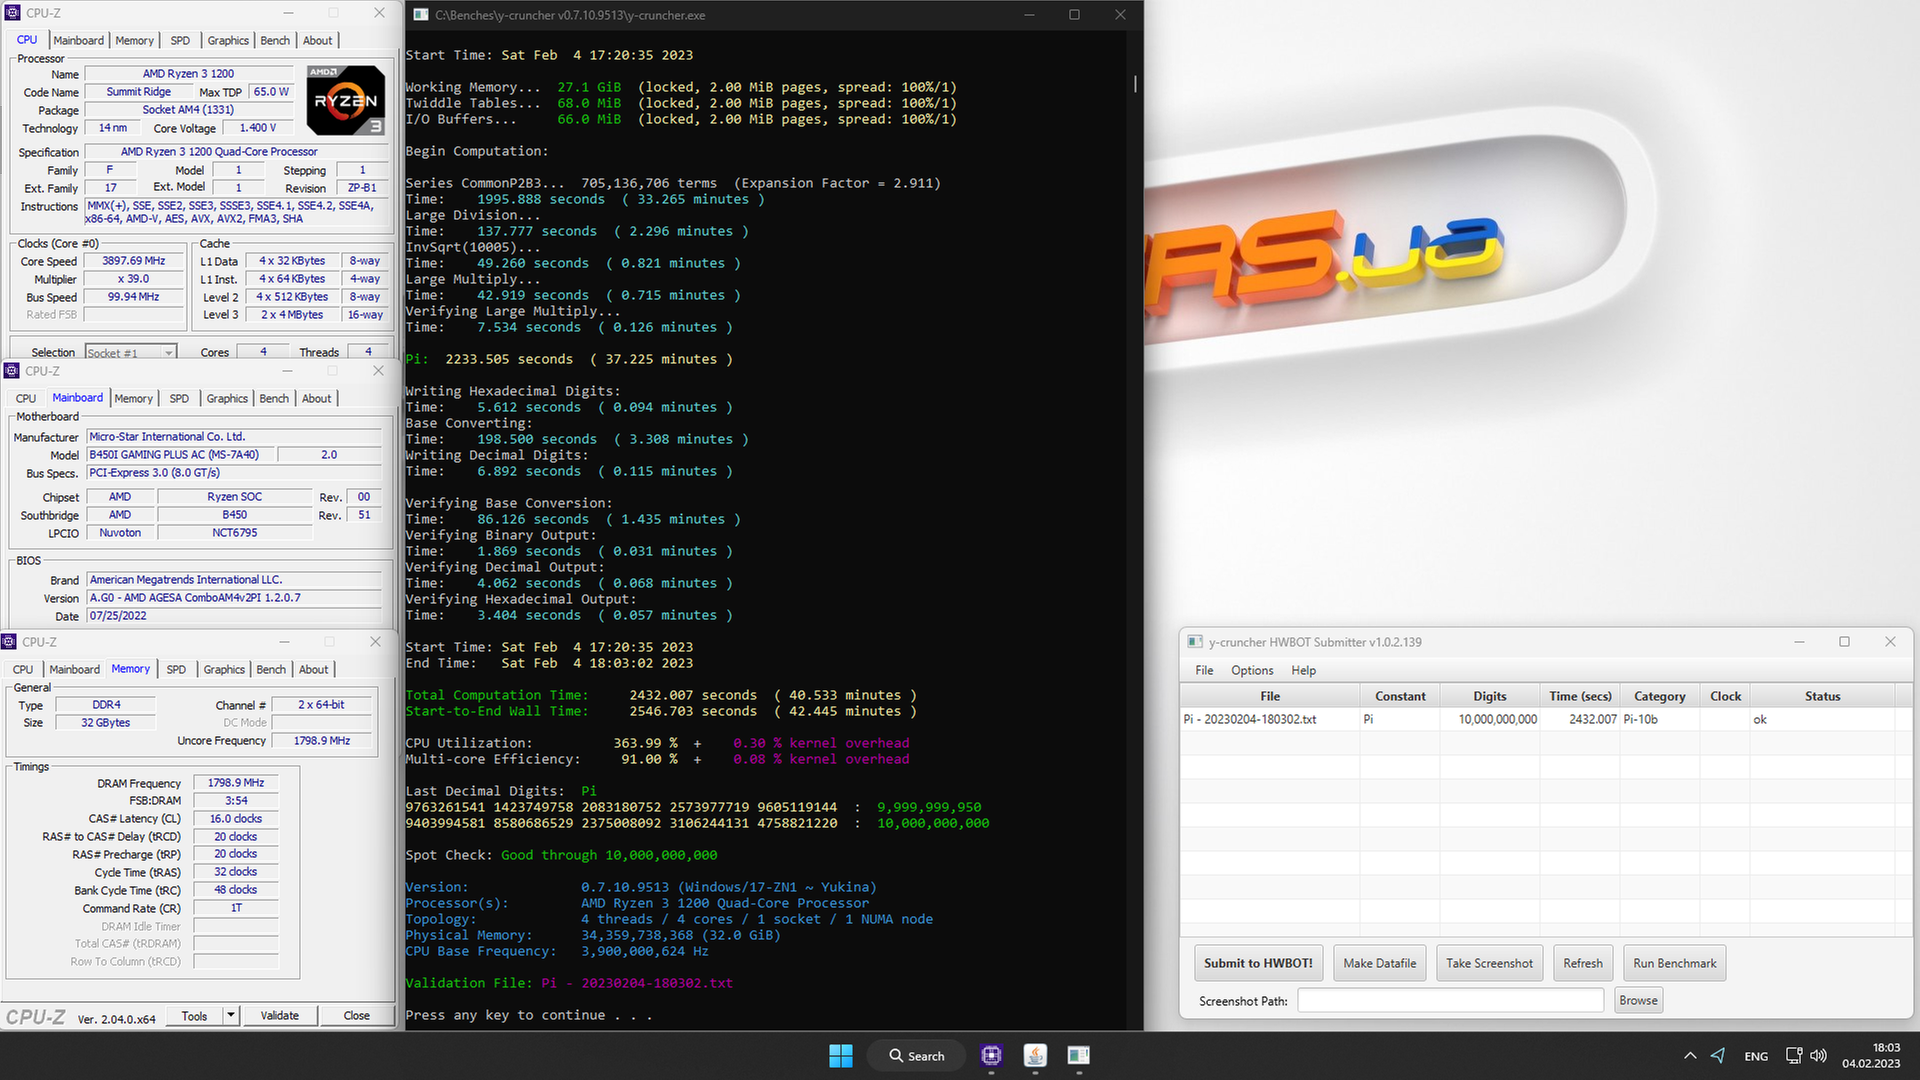Image resolution: width=1920 pixels, height=1080 pixels.
Task: Switch to Memory tab in top CPU-Z window
Action: pos(134,41)
